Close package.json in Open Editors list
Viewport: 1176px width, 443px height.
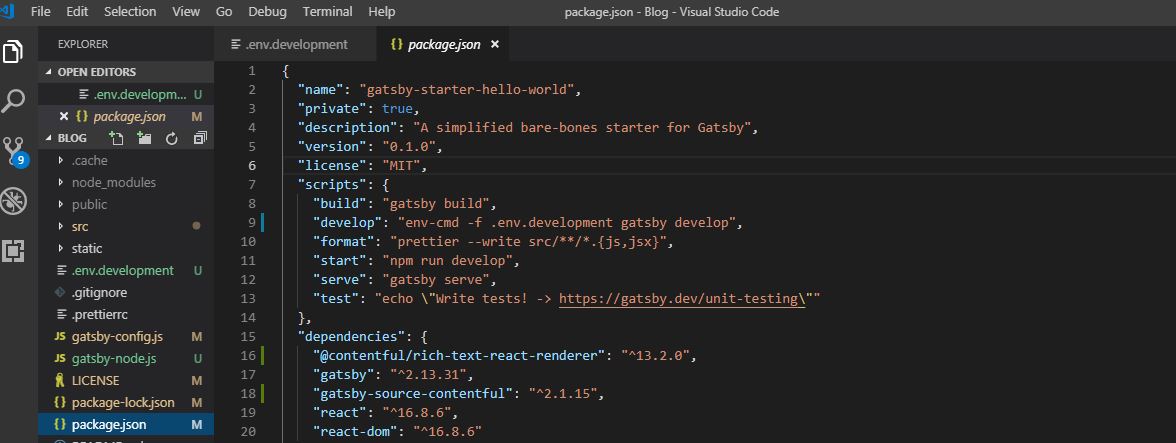(64, 116)
